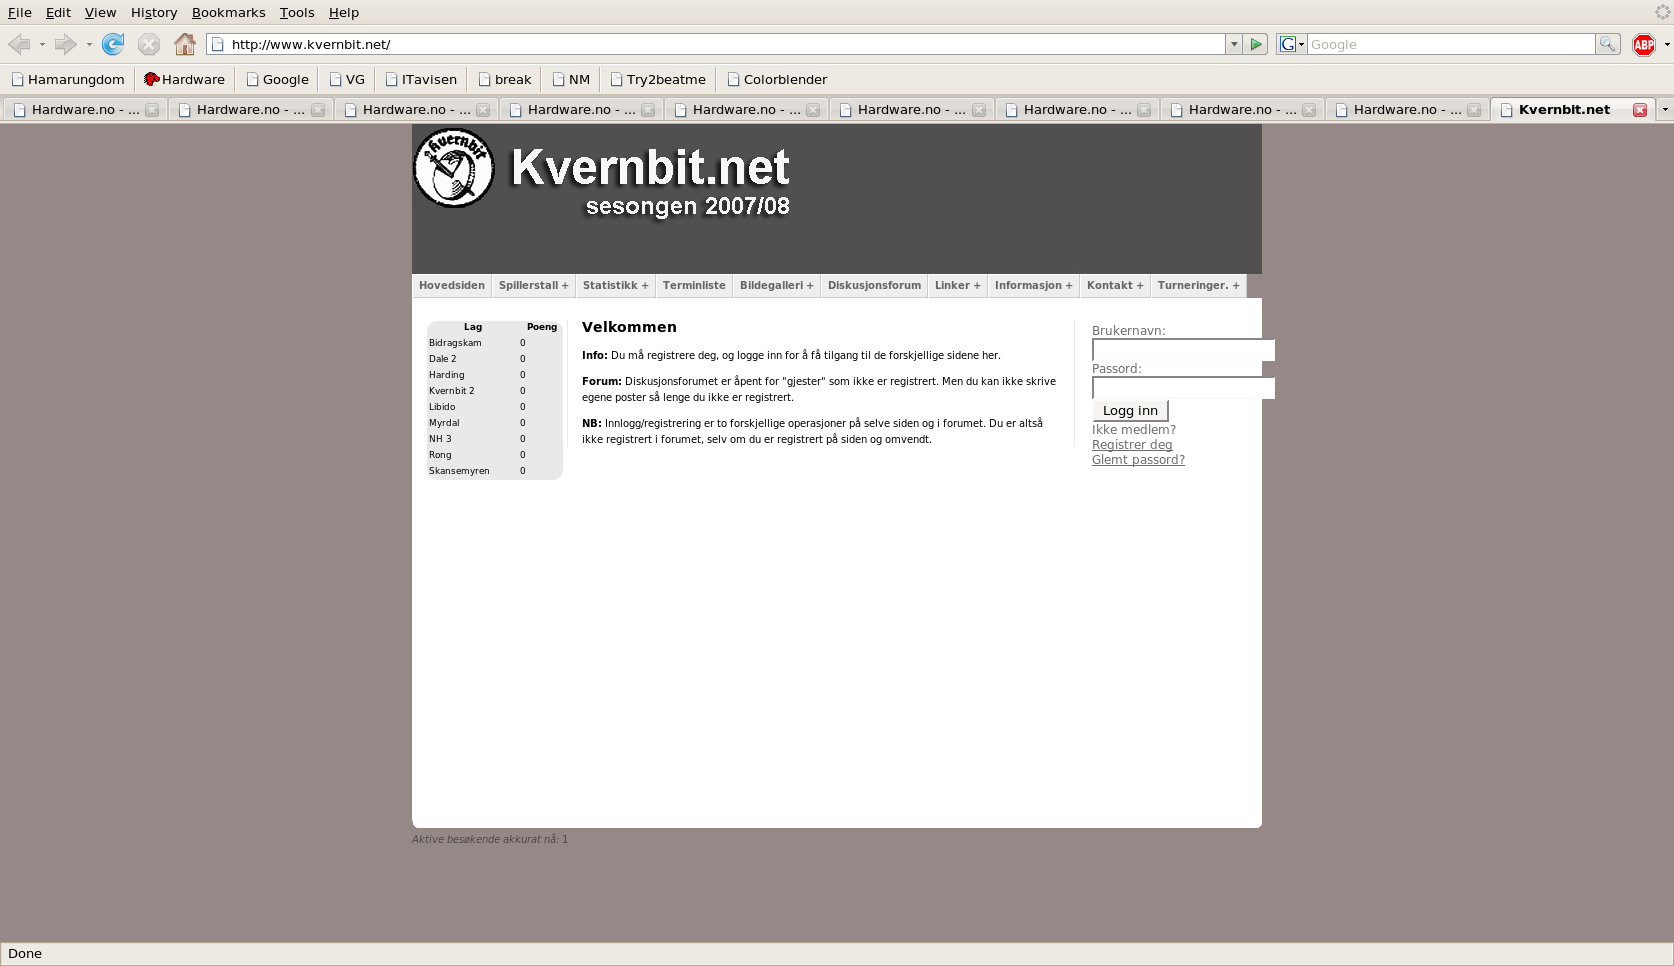
Task: Open the Hardware bookmark with red icon
Action: coord(185,79)
